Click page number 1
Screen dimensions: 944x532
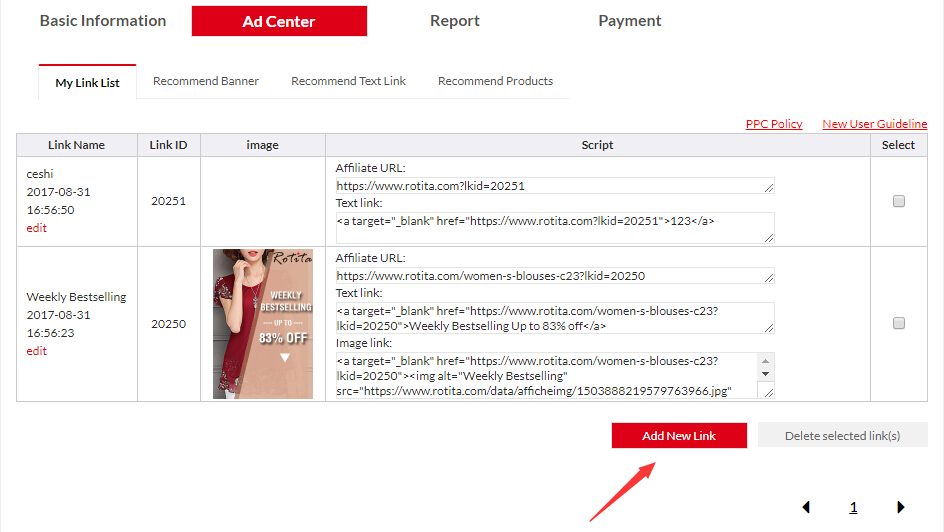[853, 507]
